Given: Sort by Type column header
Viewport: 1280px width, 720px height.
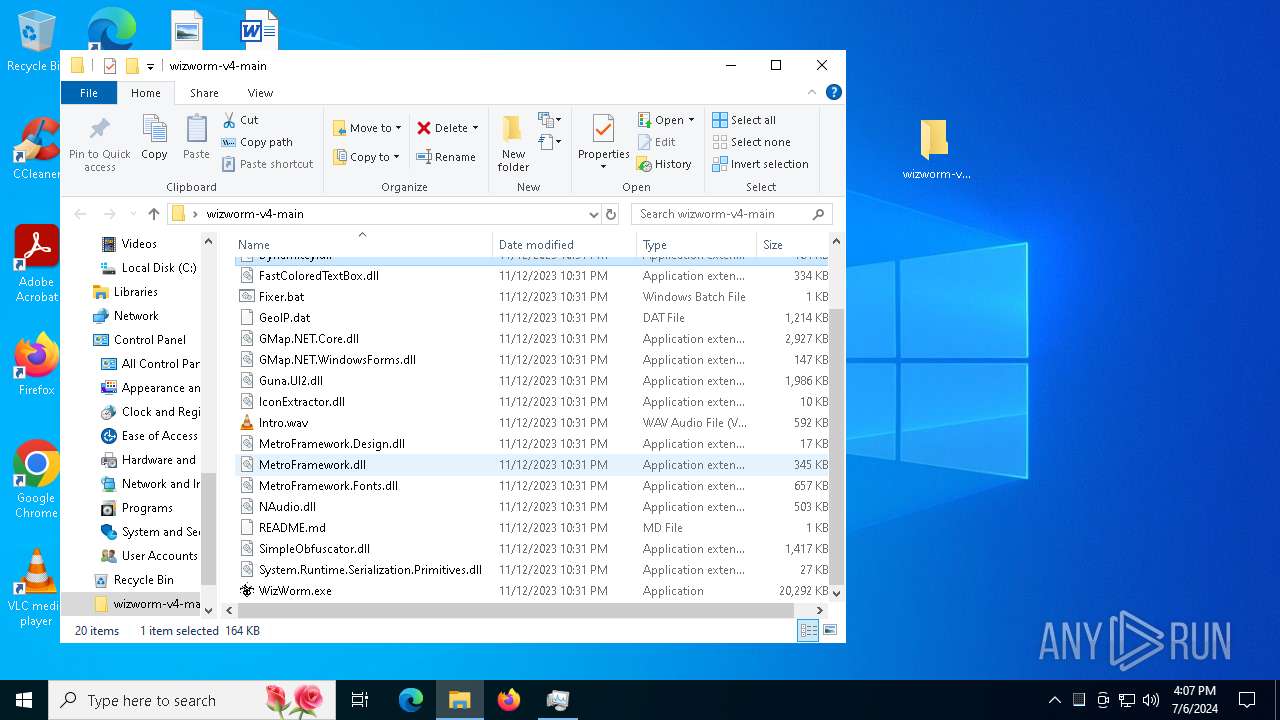Looking at the screenshot, I should pos(696,244).
